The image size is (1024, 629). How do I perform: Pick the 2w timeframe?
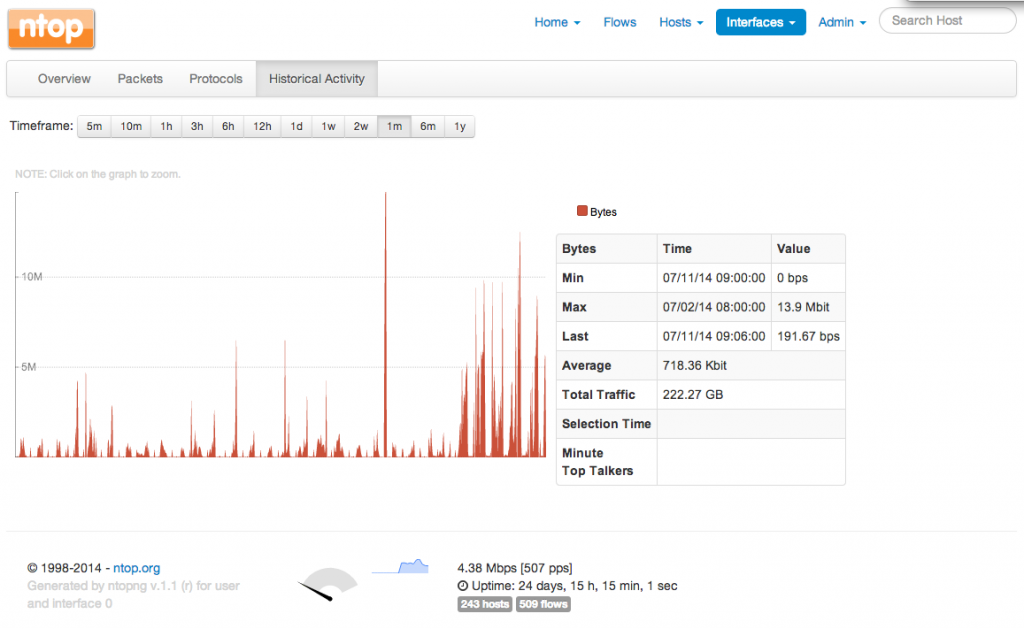click(x=361, y=126)
